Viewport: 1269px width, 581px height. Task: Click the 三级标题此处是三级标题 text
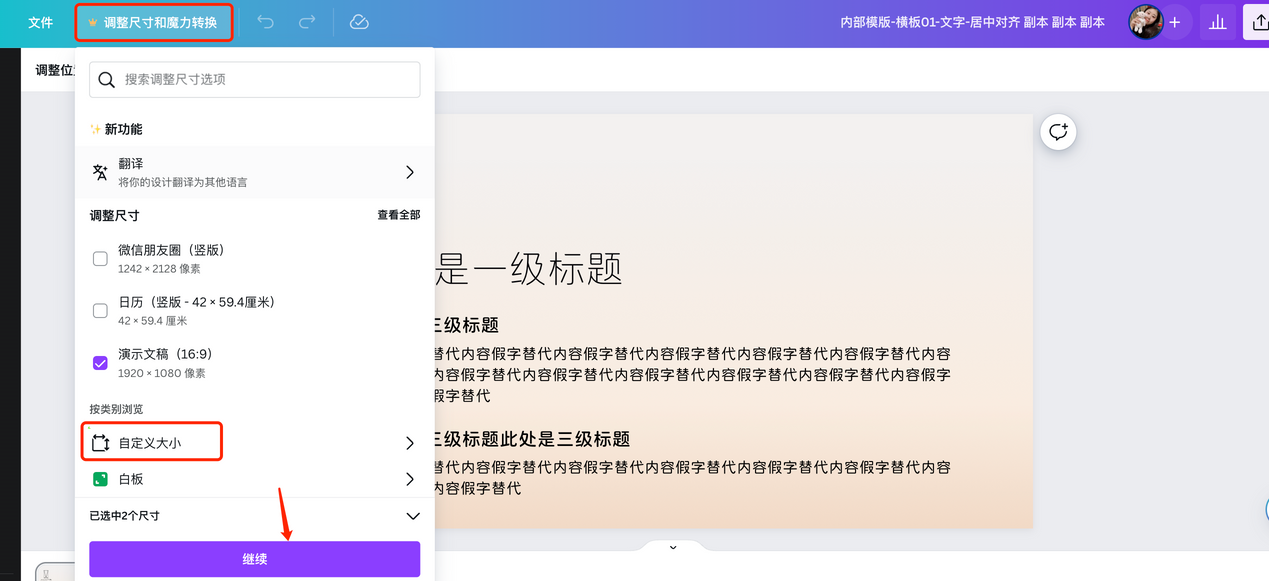[531, 439]
